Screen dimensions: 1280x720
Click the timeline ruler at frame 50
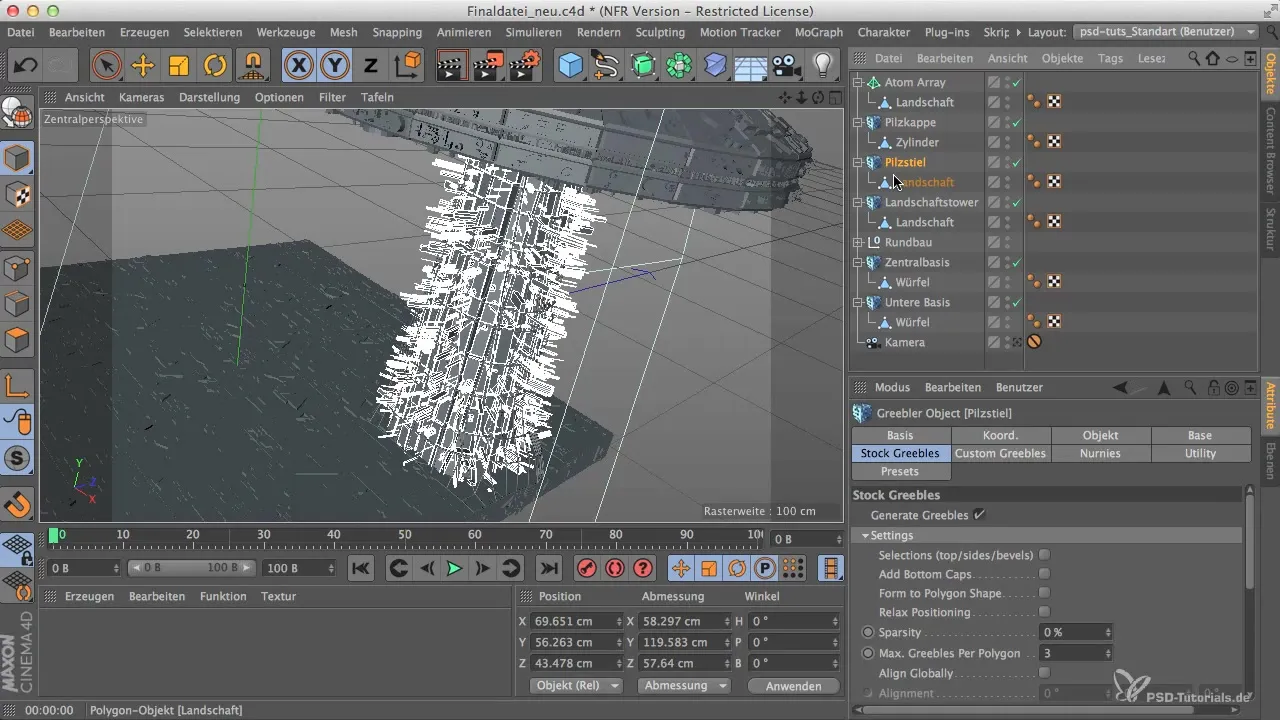click(x=404, y=536)
